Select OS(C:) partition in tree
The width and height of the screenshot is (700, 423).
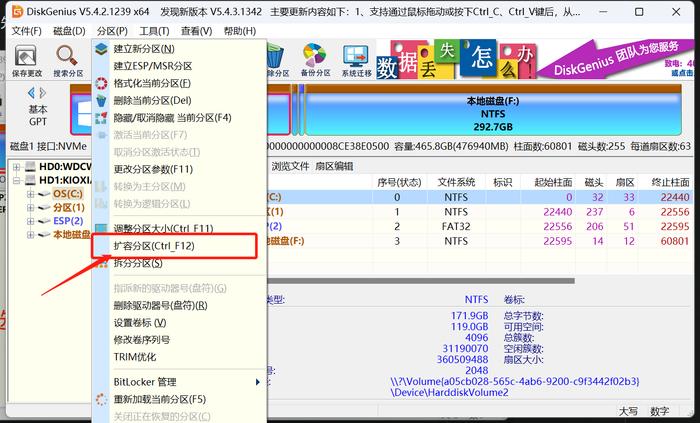68,194
